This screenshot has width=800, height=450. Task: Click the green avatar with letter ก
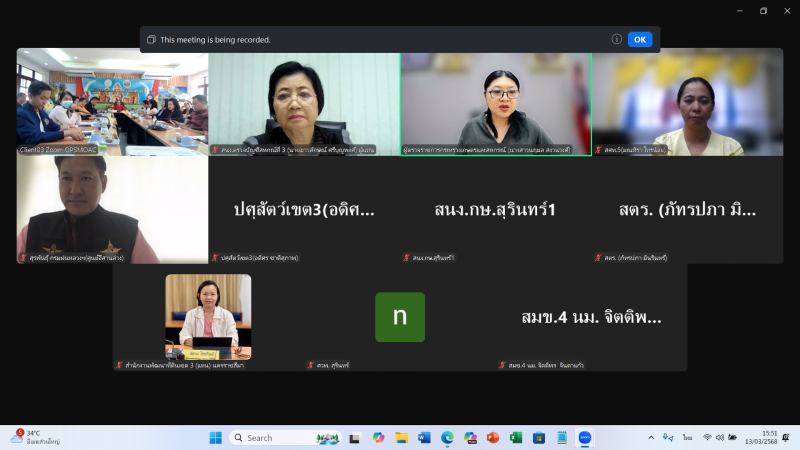(400, 317)
